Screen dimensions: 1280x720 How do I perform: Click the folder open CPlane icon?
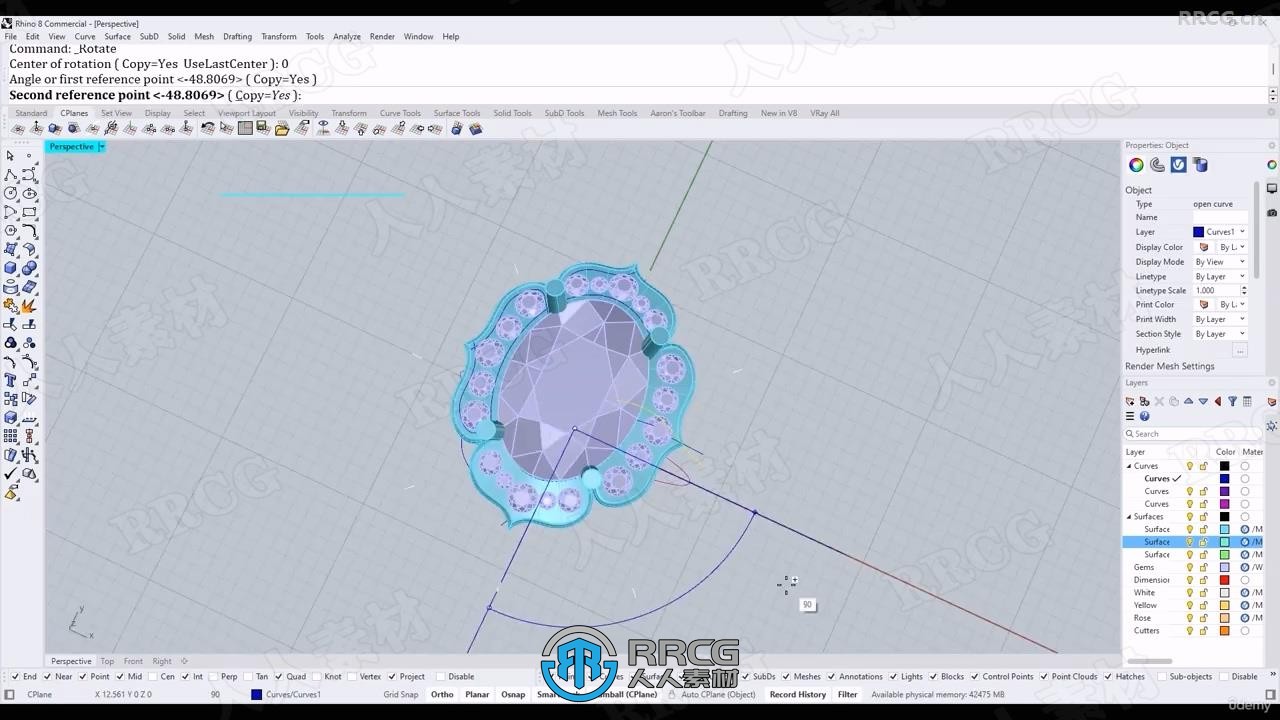[282, 129]
